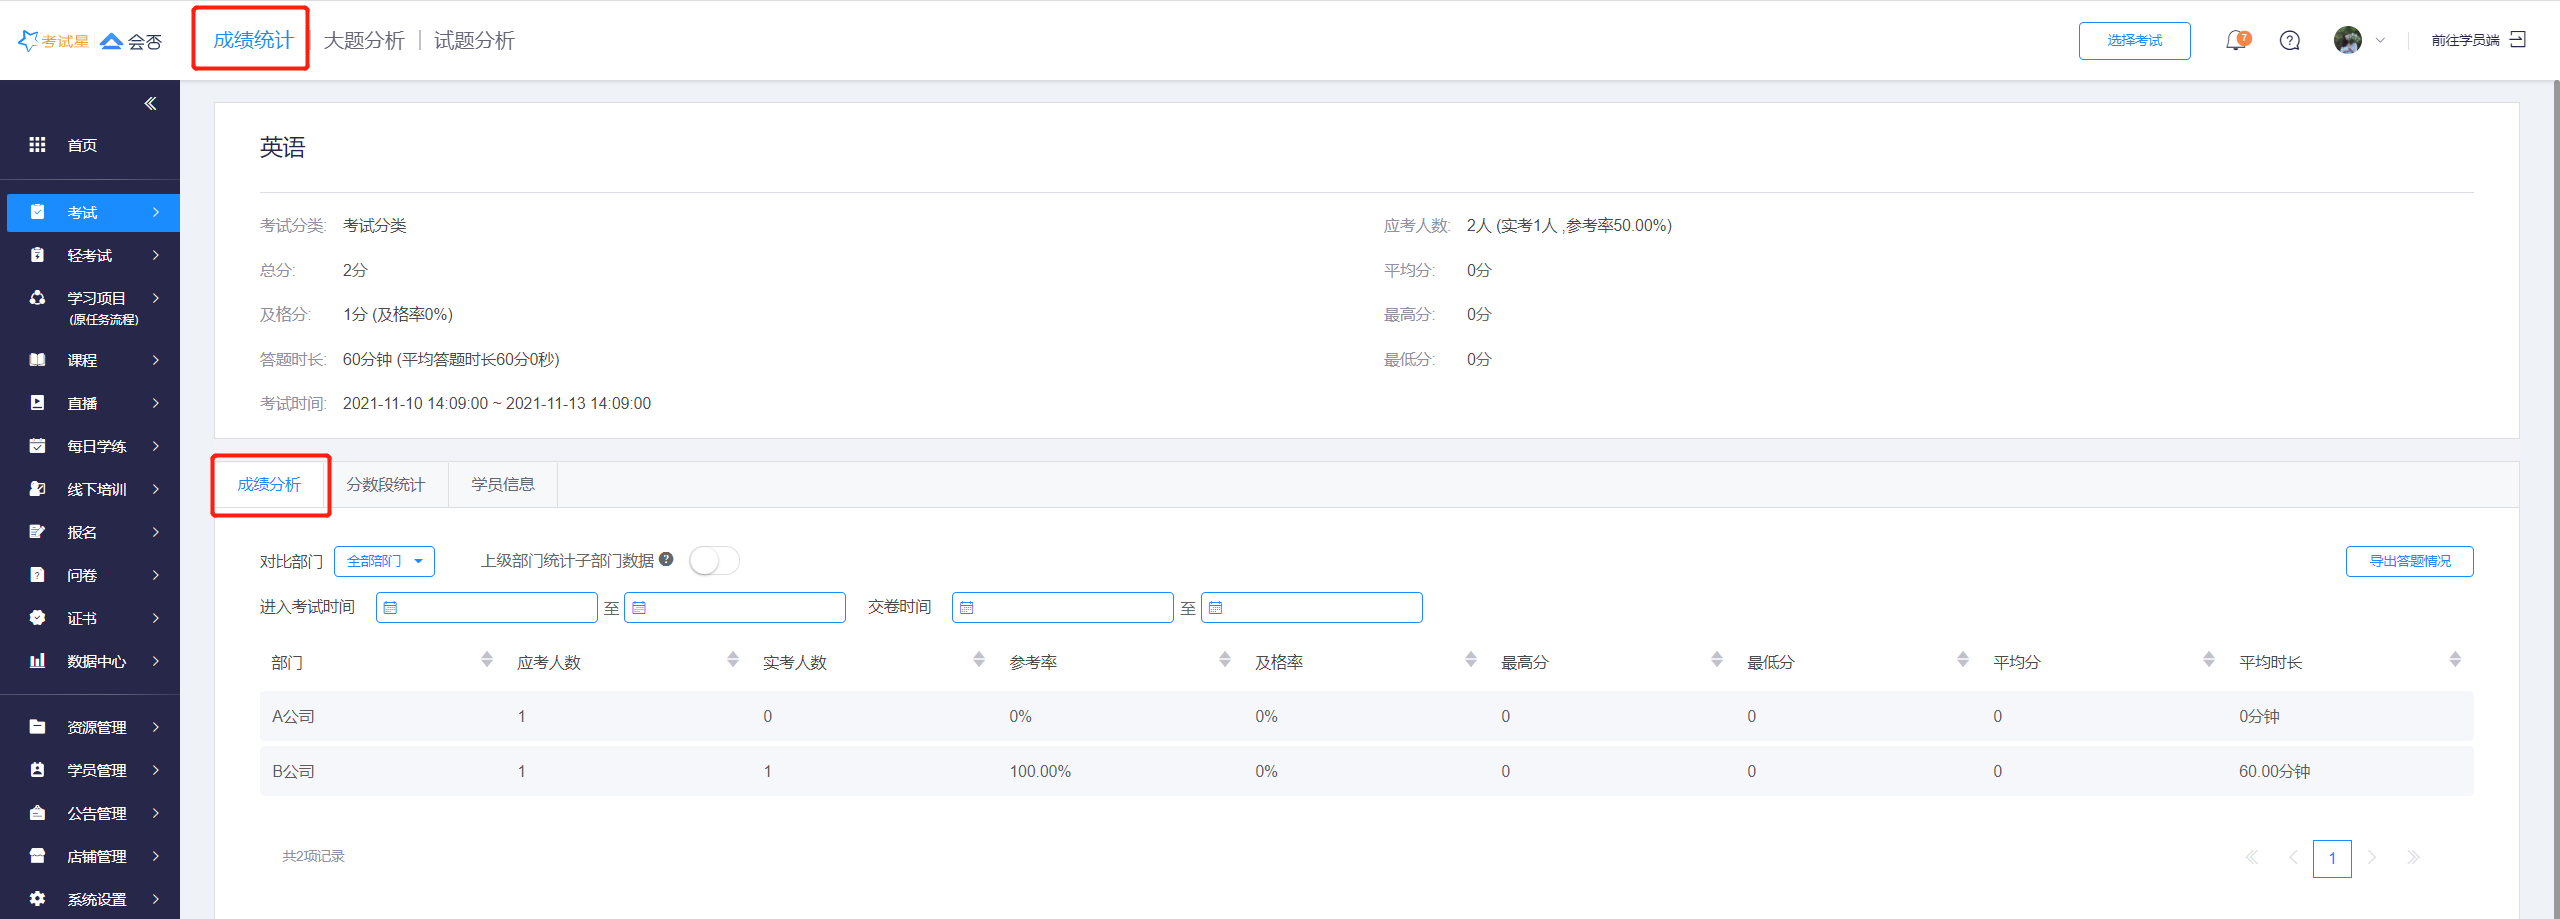
Task: Click the 交卷时间 end date field
Action: [x=1311, y=608]
